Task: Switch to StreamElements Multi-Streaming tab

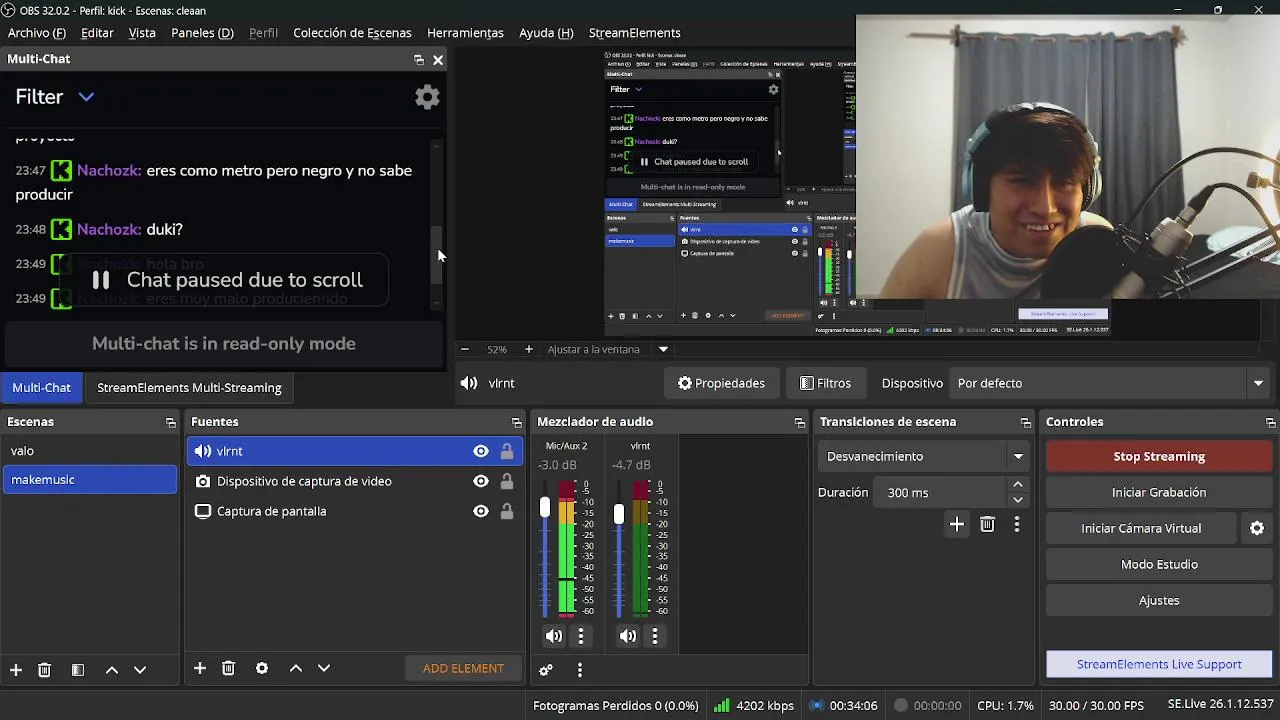Action: tap(189, 388)
